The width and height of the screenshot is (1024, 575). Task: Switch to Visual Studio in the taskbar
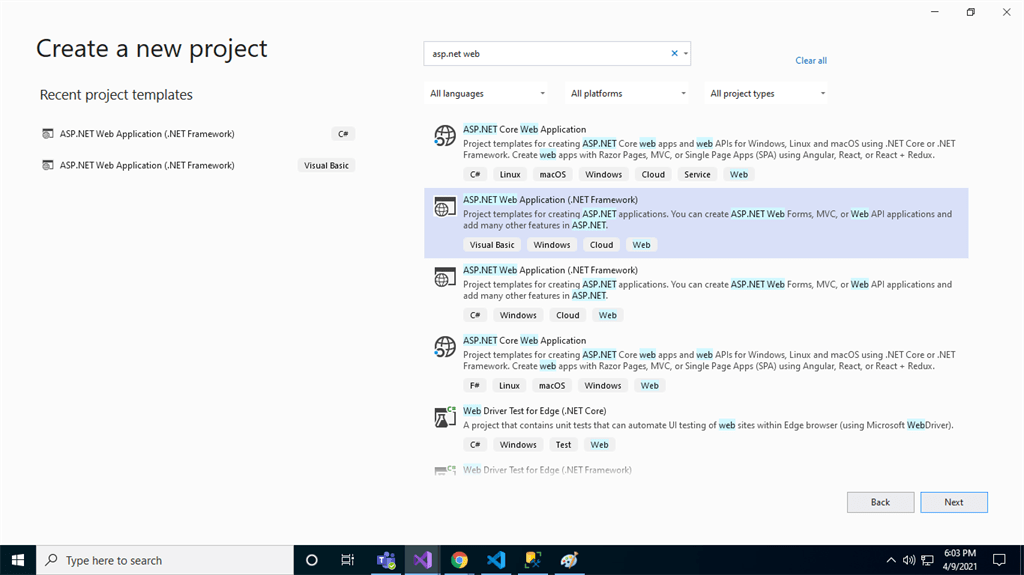point(423,560)
